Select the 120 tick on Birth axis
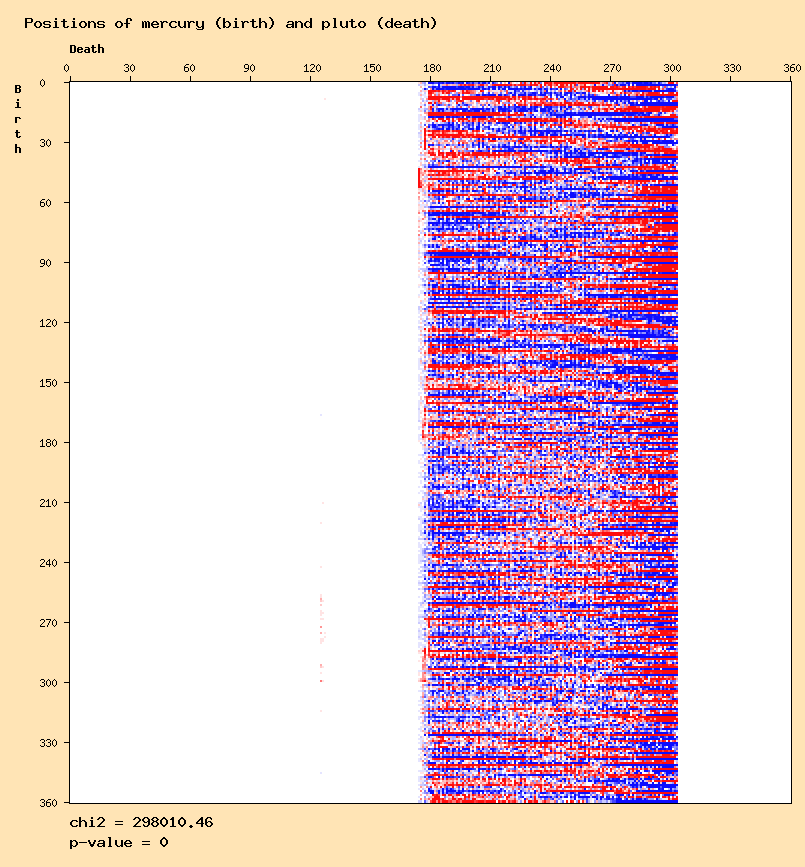 pyautogui.click(x=43, y=323)
